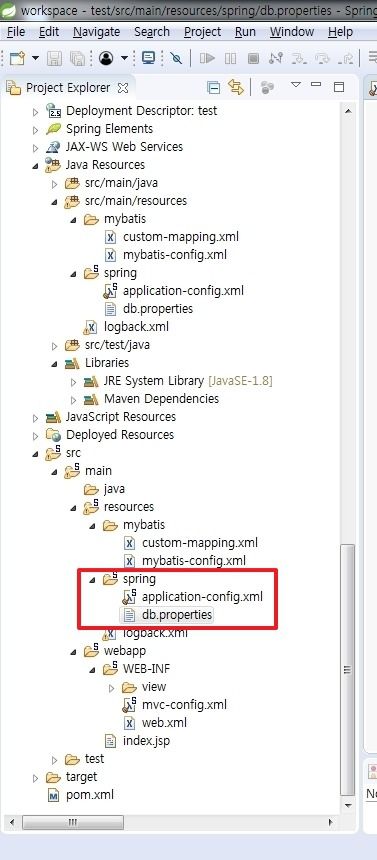Open the Run menu
This screenshot has width=377, height=860.
coord(245,32)
